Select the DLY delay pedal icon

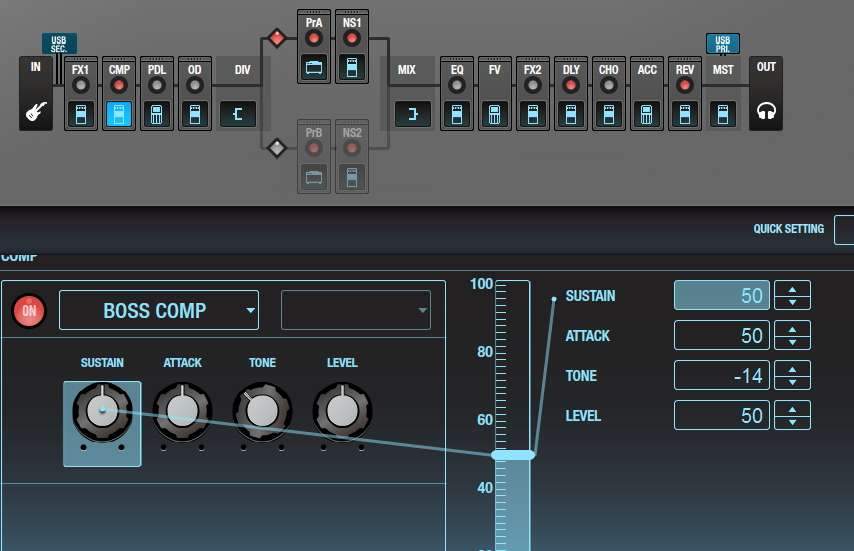(571, 114)
